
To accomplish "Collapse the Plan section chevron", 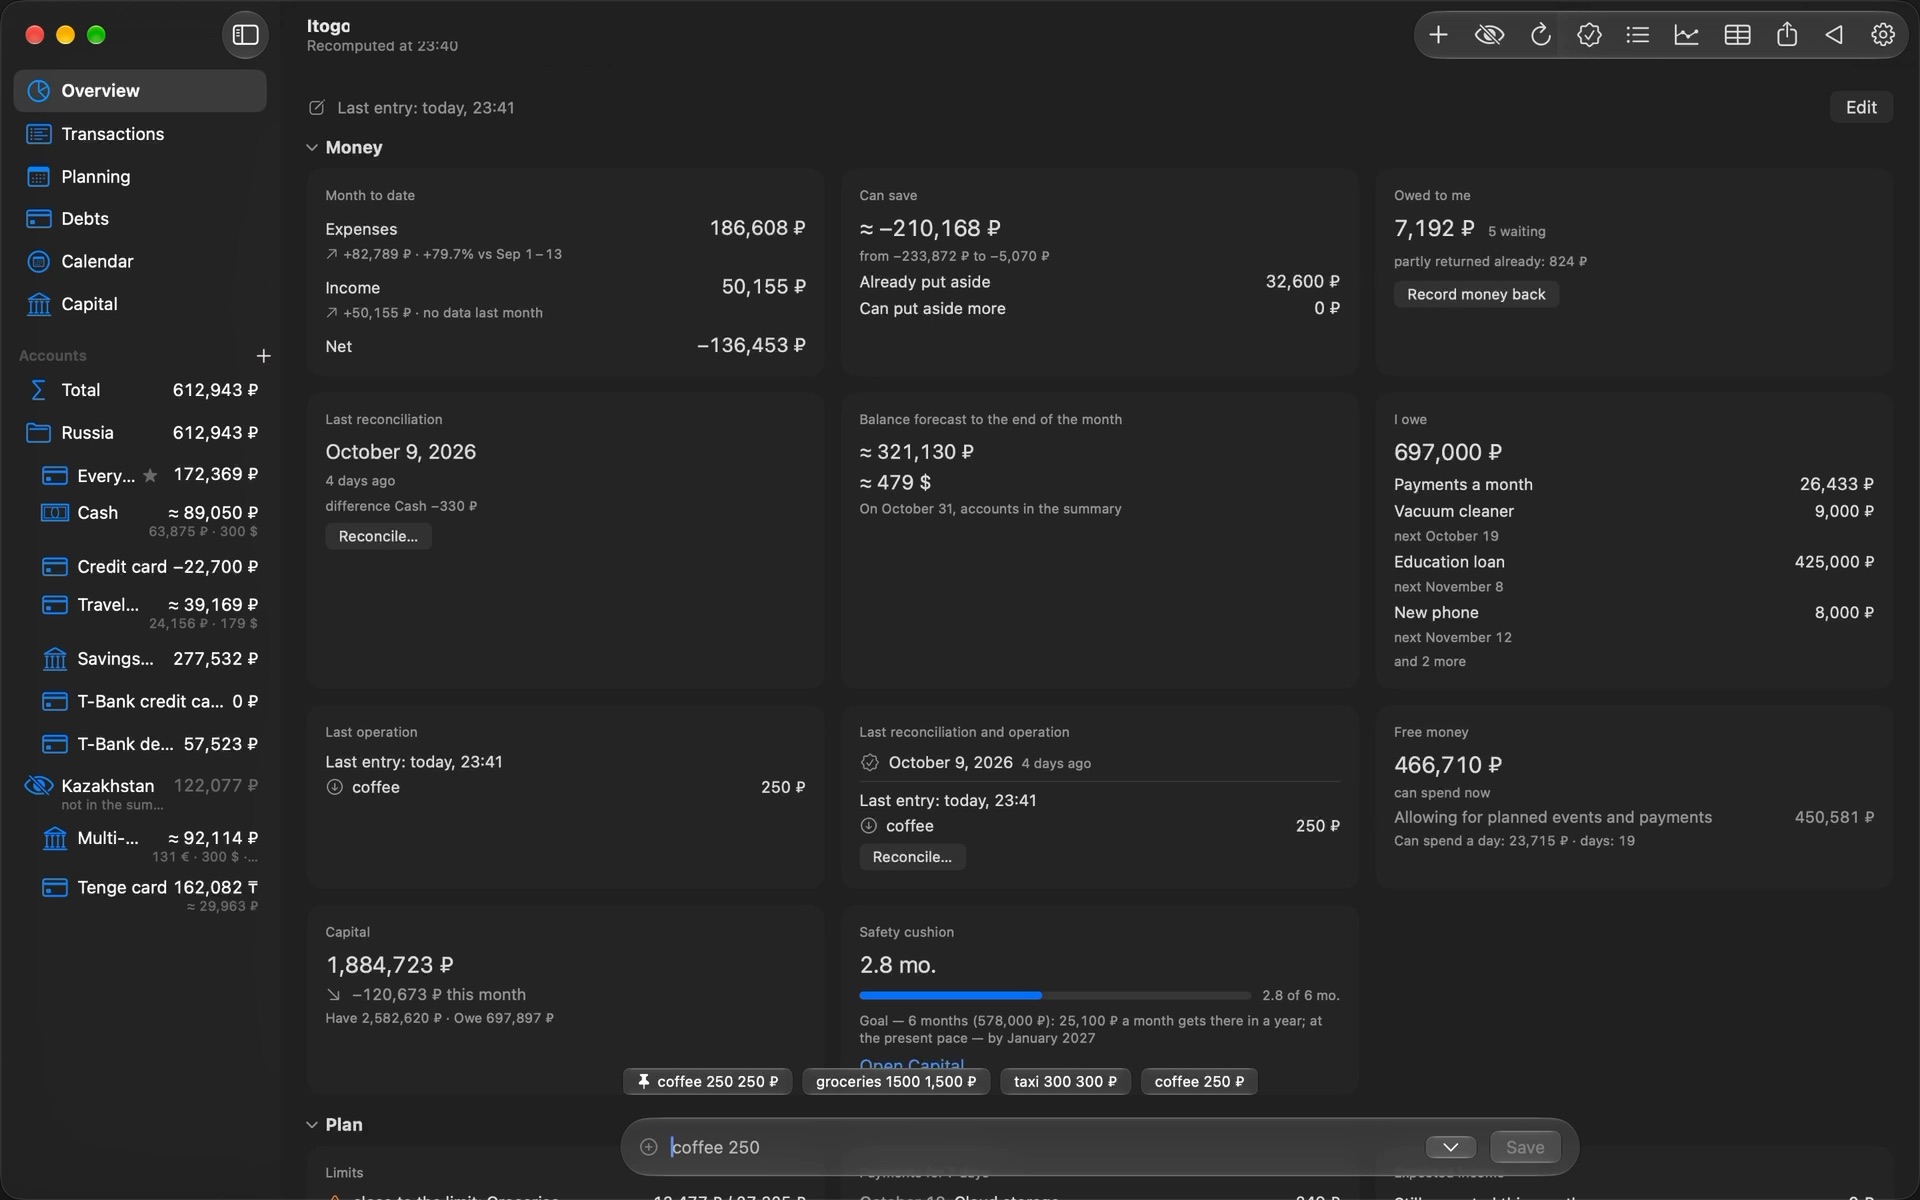I will point(312,1125).
